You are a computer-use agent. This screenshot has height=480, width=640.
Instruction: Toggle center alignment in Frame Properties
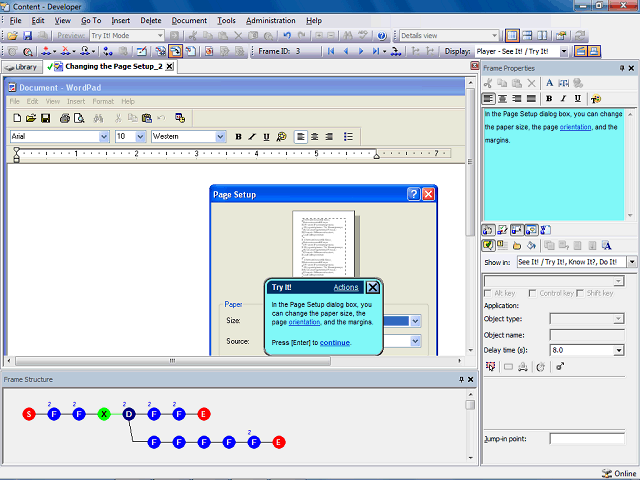coord(502,99)
